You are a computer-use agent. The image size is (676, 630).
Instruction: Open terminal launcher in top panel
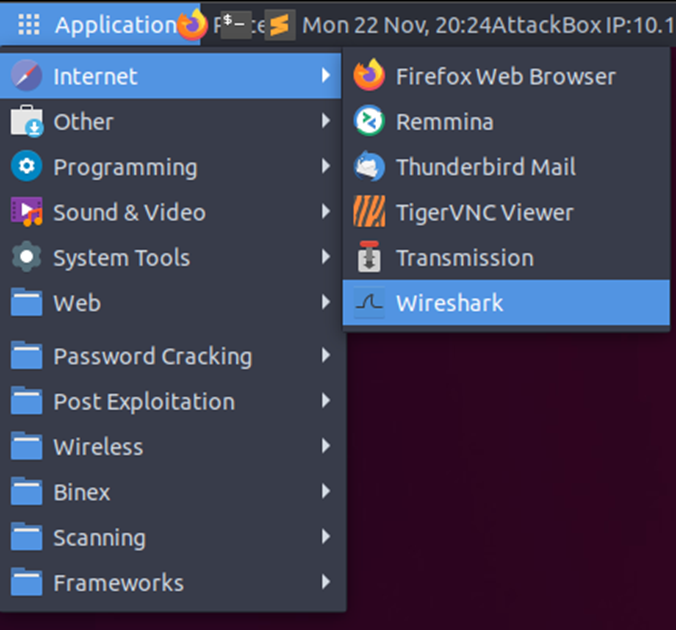(236, 24)
